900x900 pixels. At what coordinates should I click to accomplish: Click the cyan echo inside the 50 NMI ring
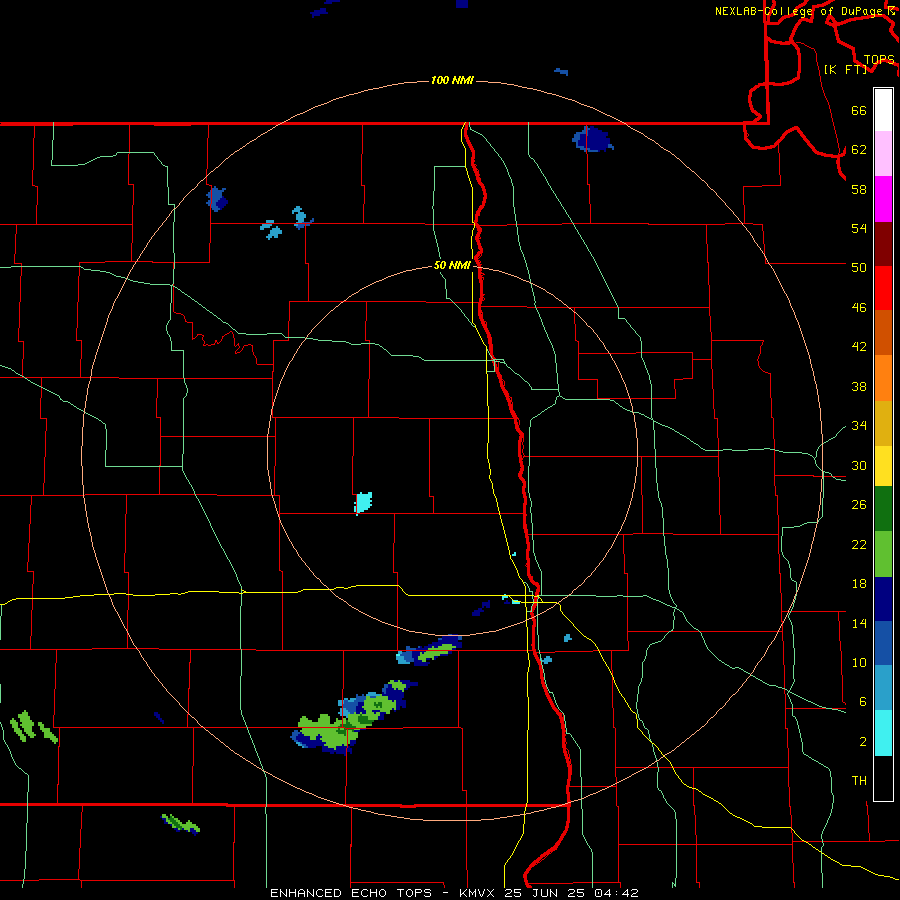363,503
